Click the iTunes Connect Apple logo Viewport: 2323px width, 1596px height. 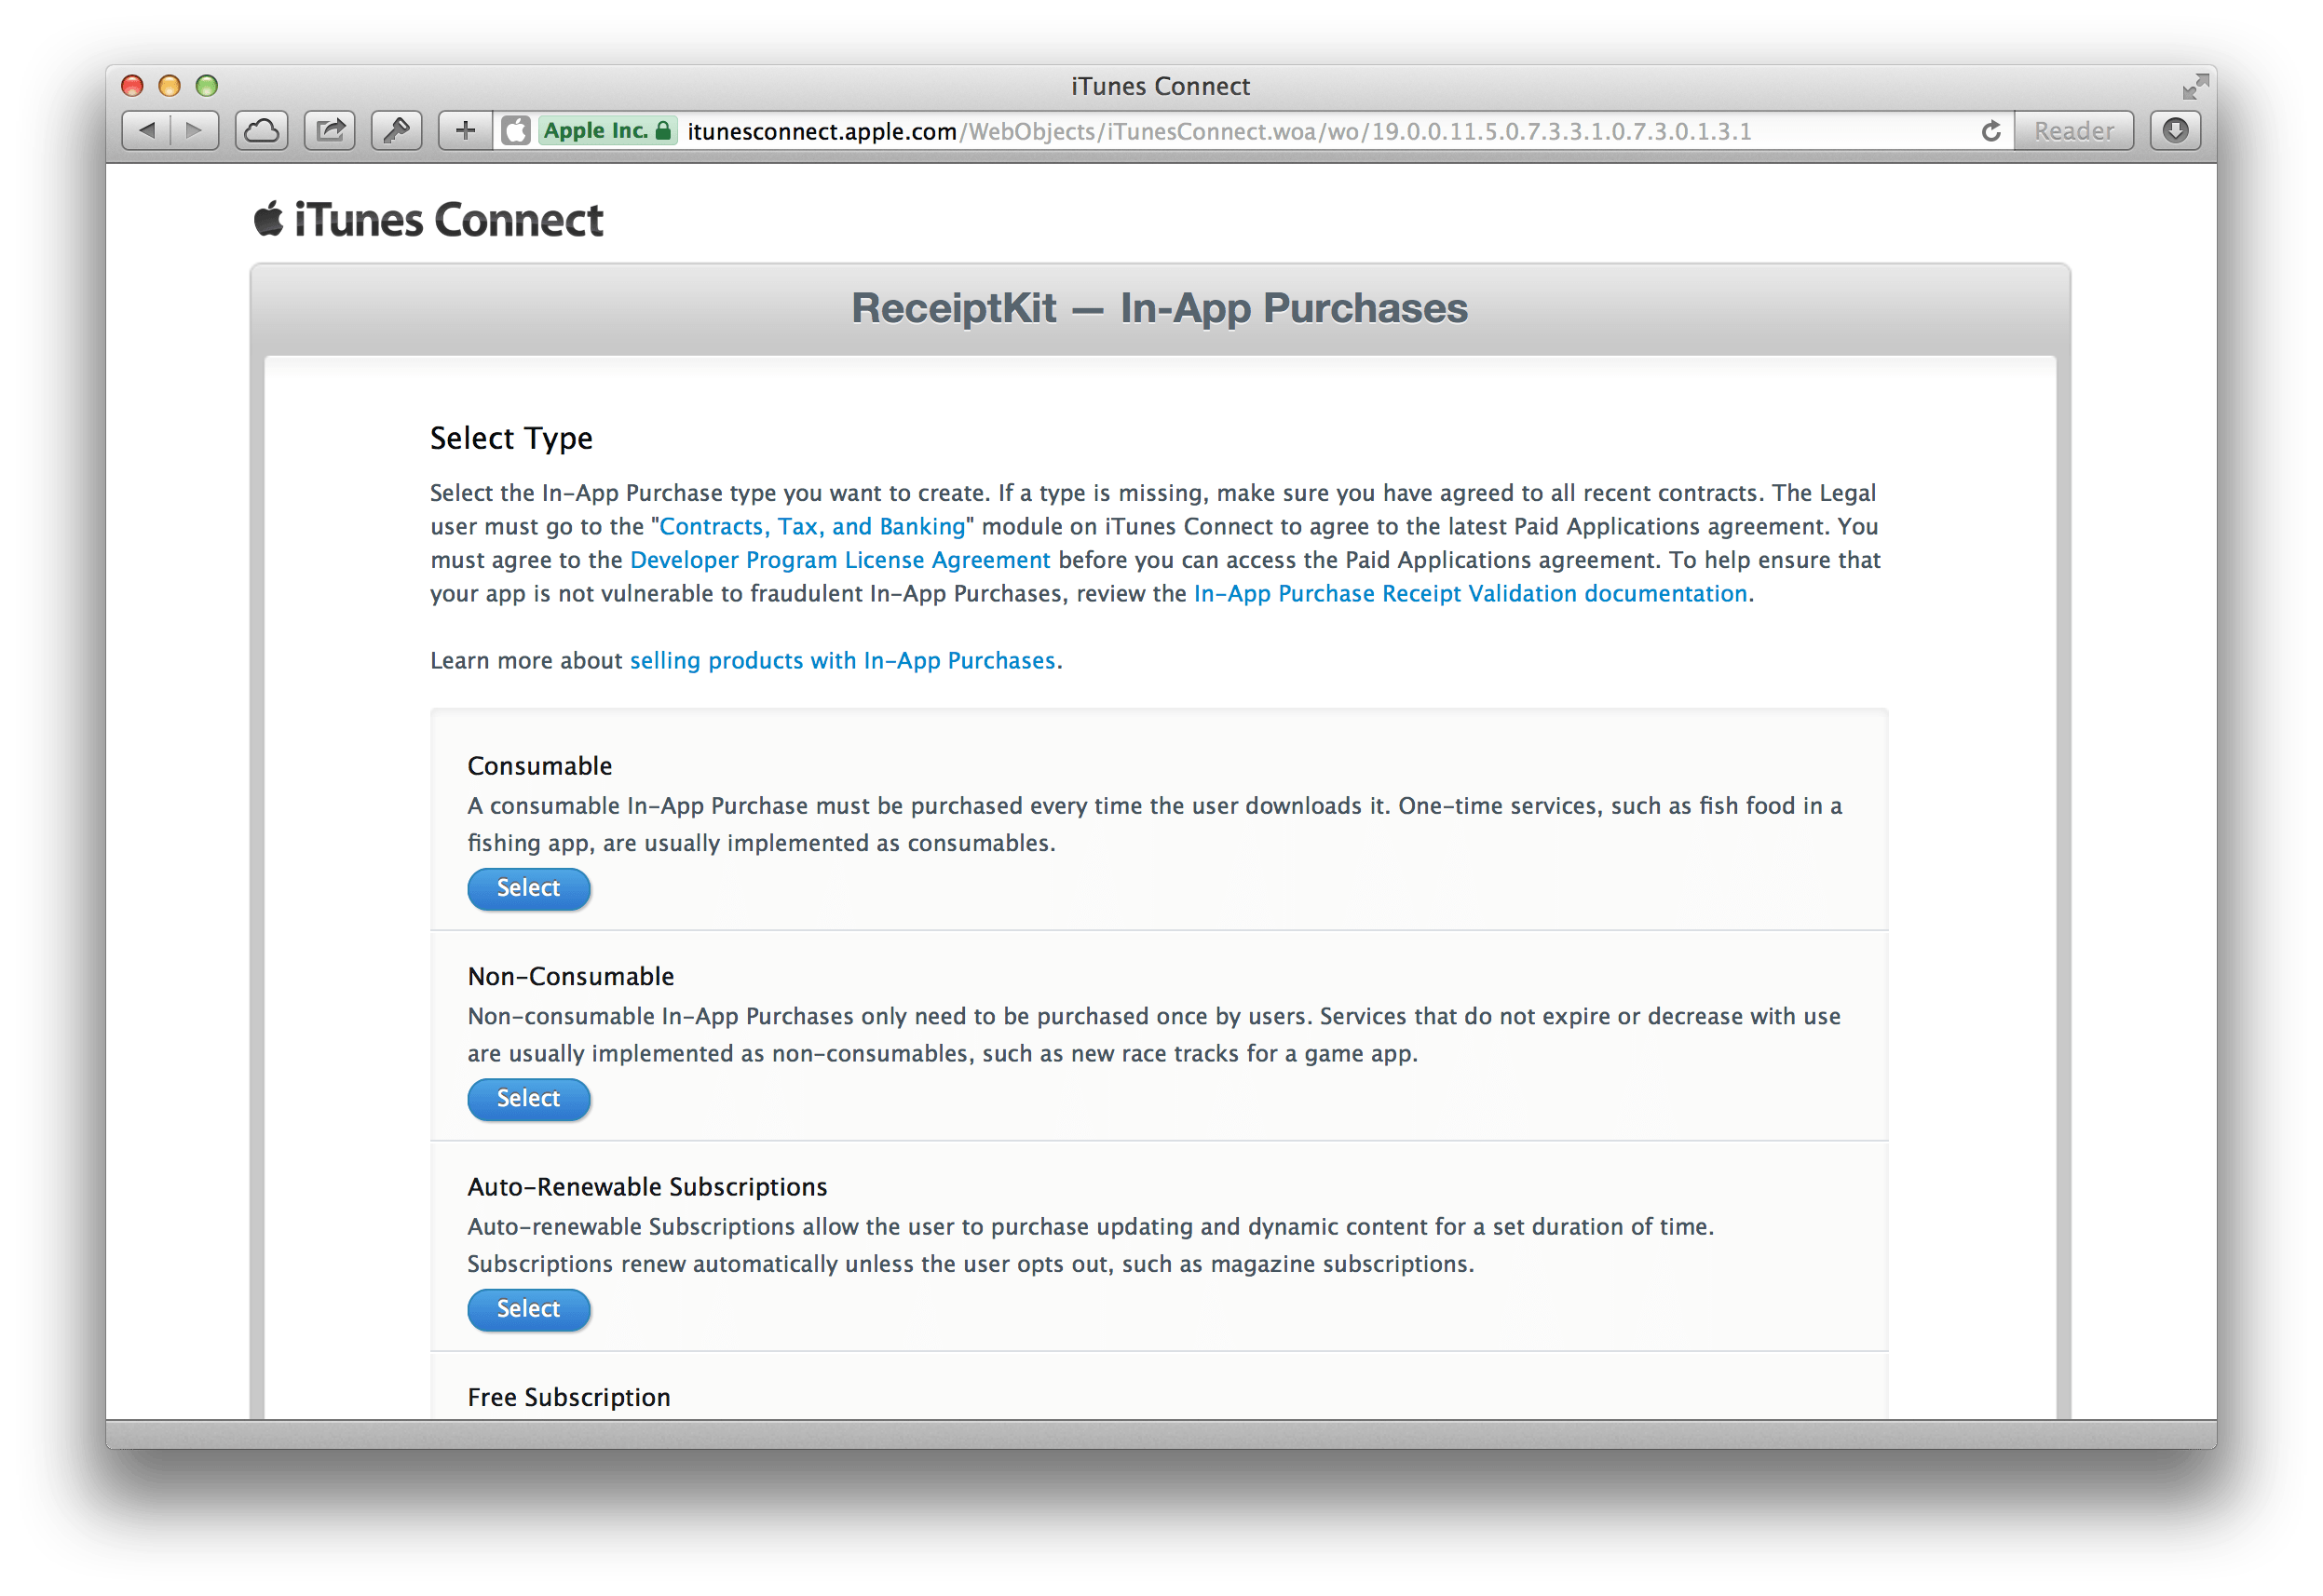(268, 218)
